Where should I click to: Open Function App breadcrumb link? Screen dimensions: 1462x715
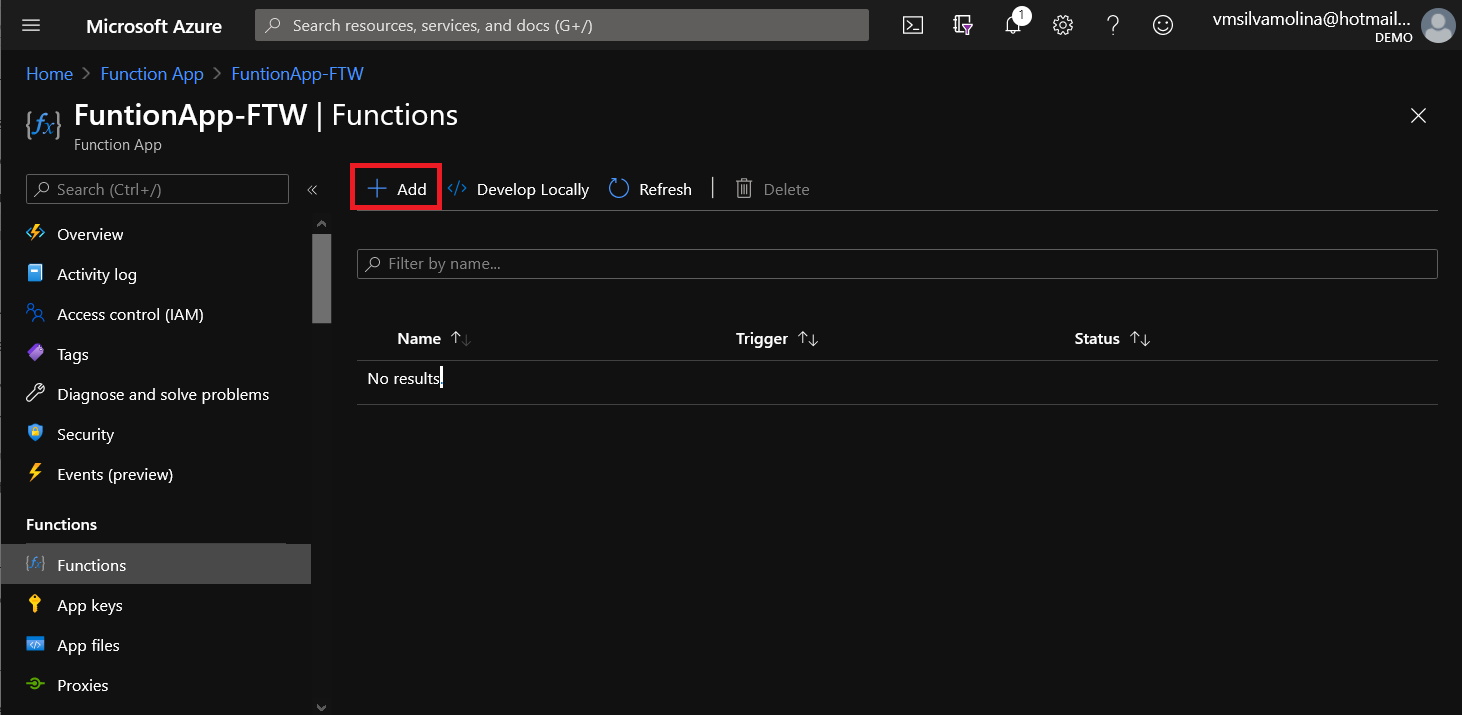(152, 74)
